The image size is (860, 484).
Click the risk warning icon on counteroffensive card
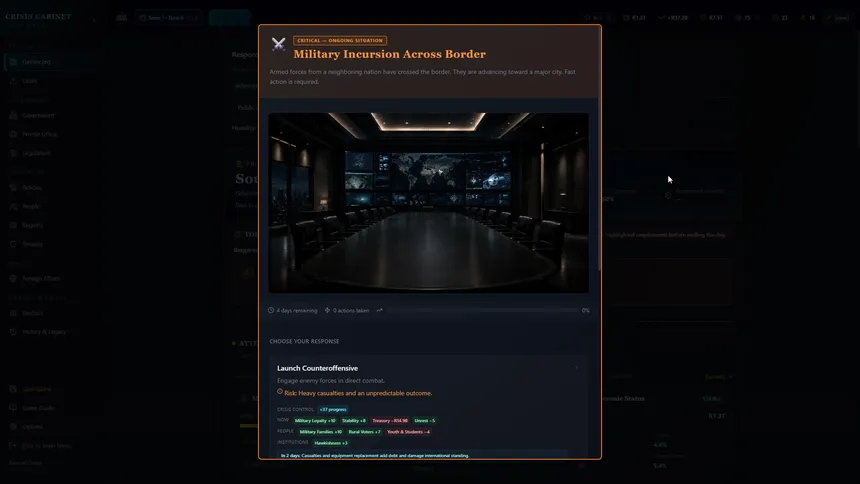(x=280, y=392)
